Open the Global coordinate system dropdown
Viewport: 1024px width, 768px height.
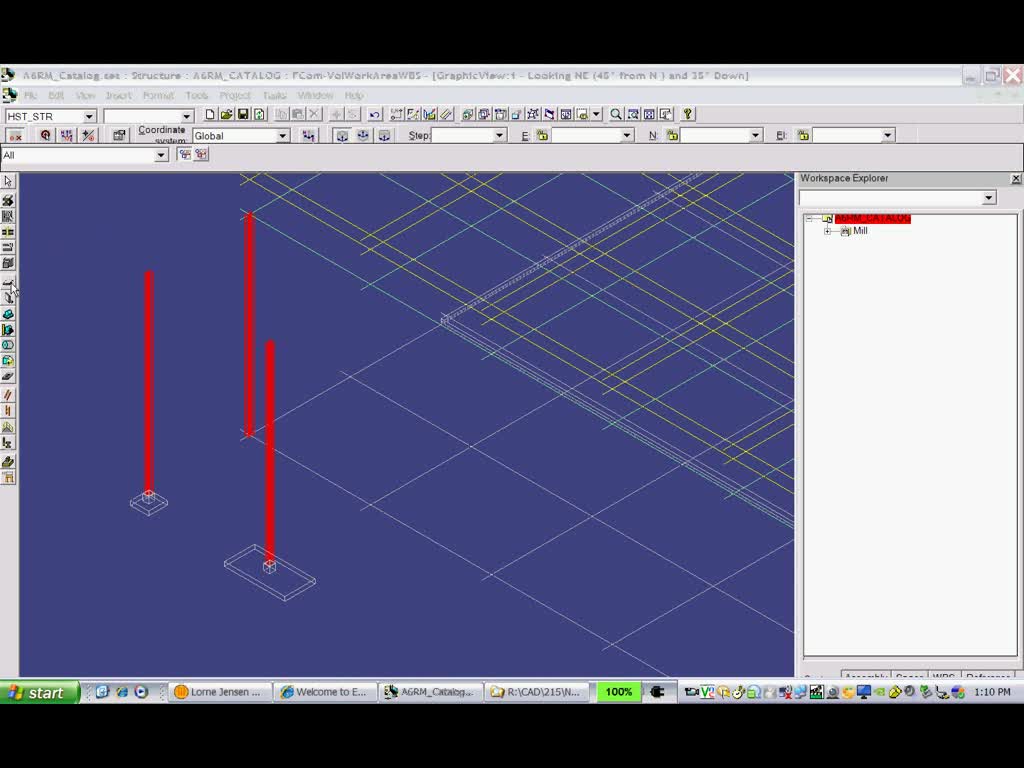tap(282, 135)
